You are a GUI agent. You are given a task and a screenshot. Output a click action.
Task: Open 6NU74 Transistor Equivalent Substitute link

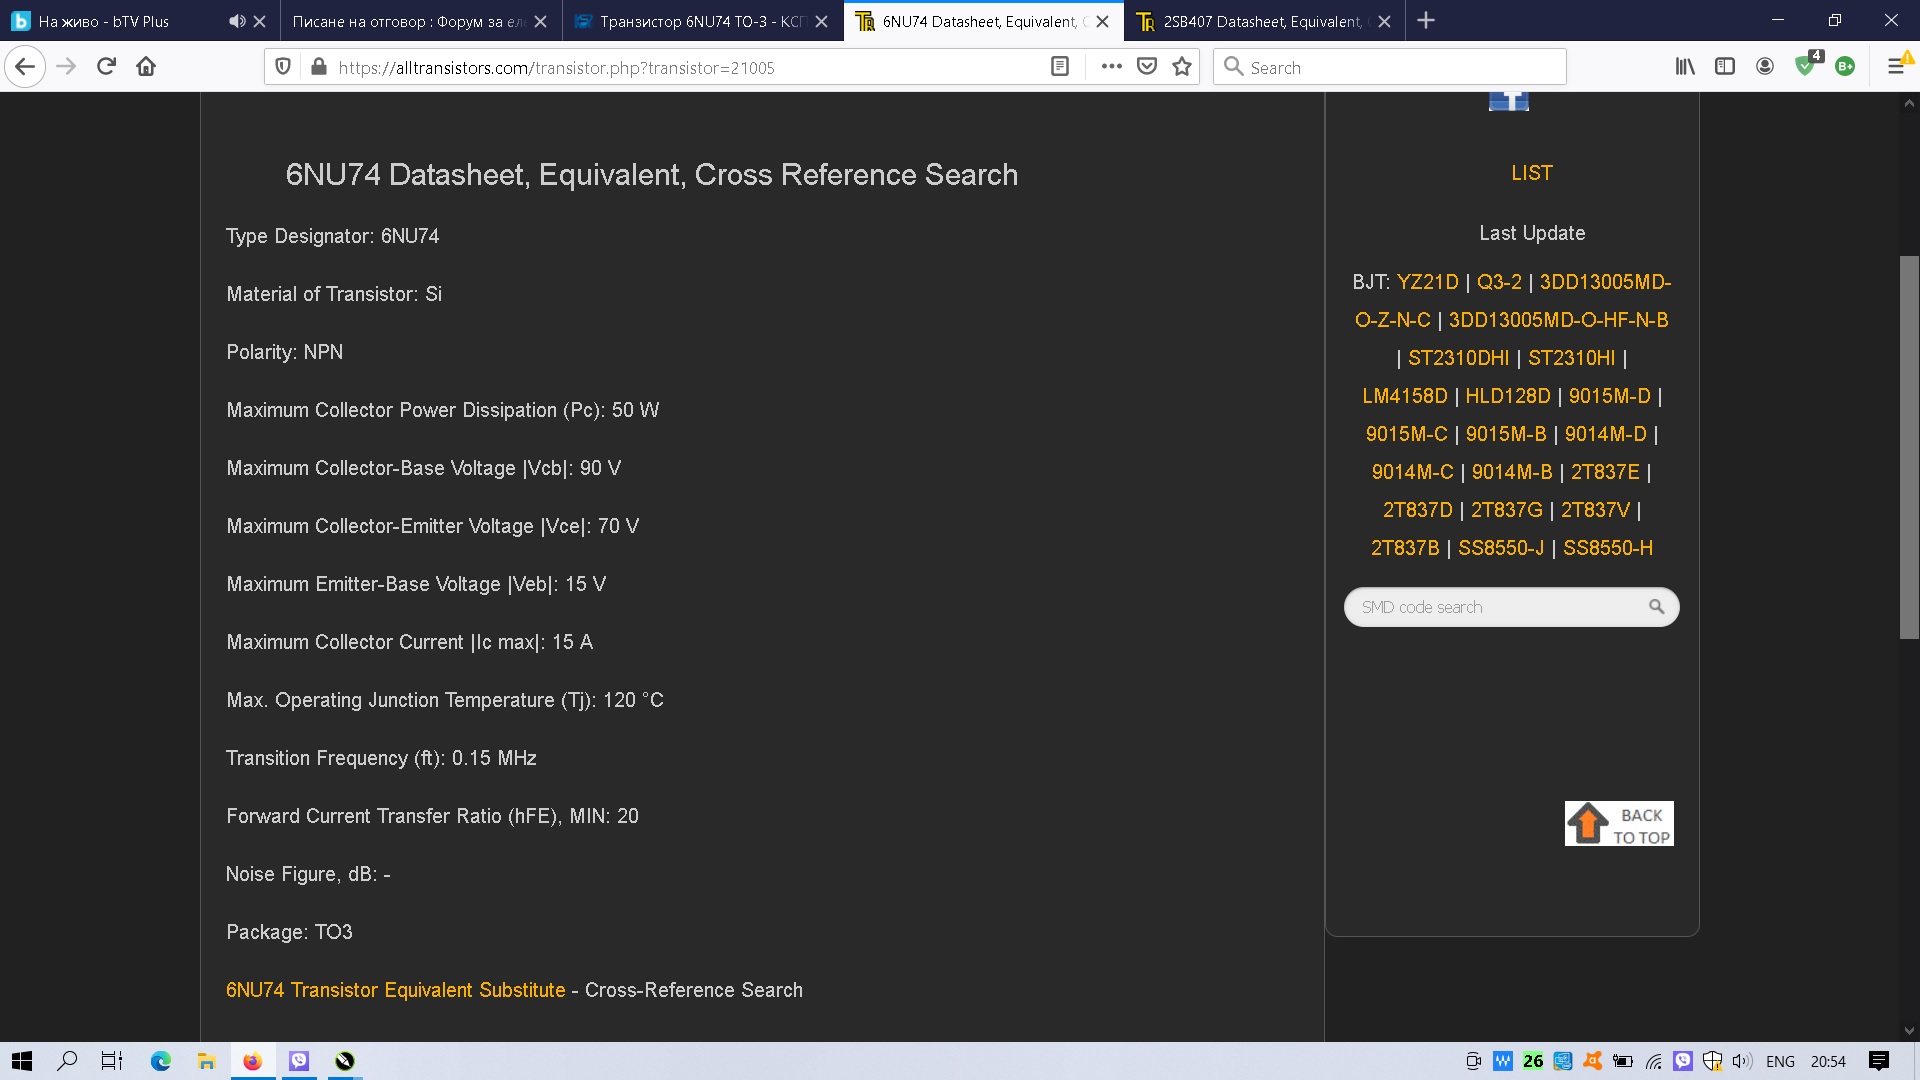(x=395, y=990)
